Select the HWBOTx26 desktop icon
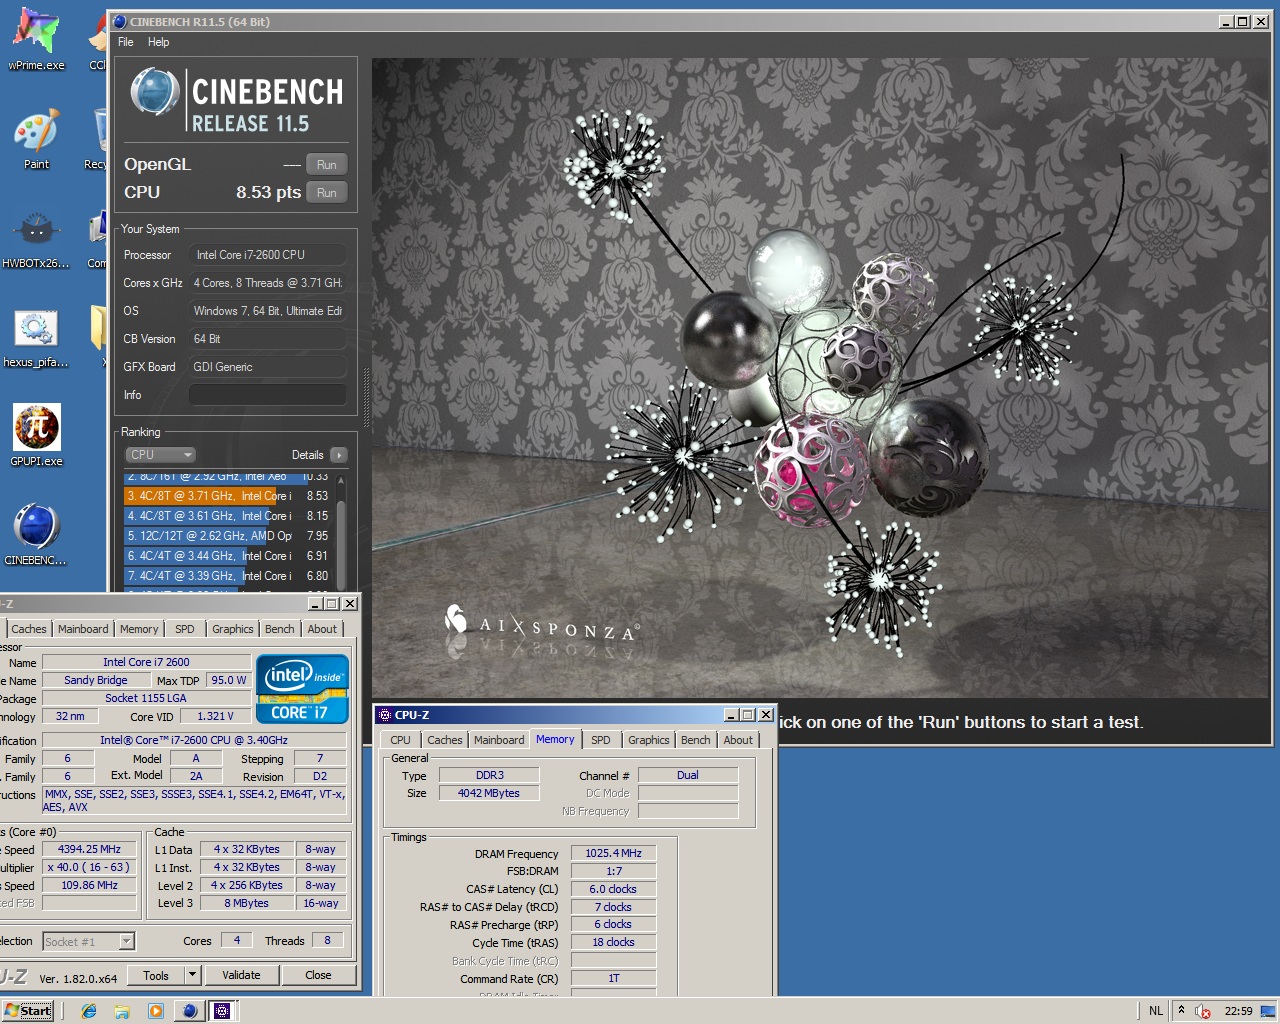The width and height of the screenshot is (1280, 1024). (36, 240)
